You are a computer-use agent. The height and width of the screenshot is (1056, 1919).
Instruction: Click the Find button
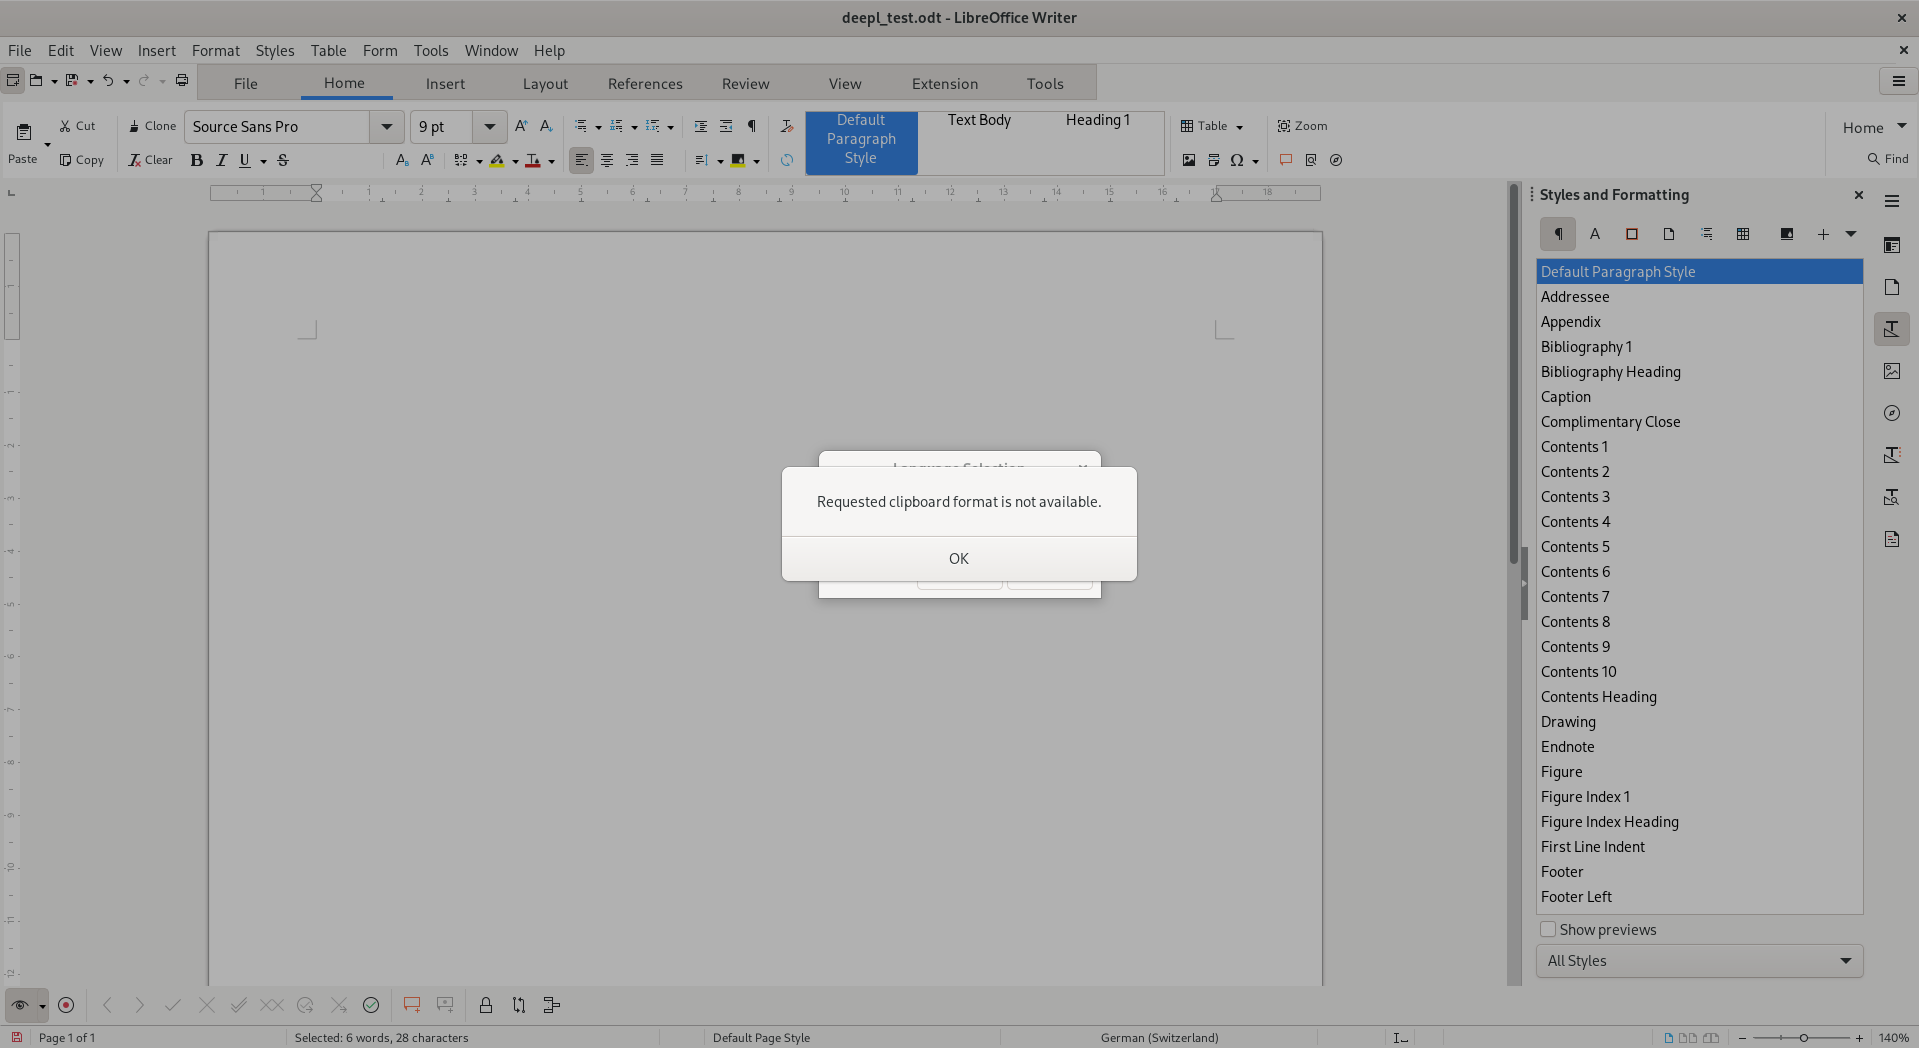[1888, 159]
